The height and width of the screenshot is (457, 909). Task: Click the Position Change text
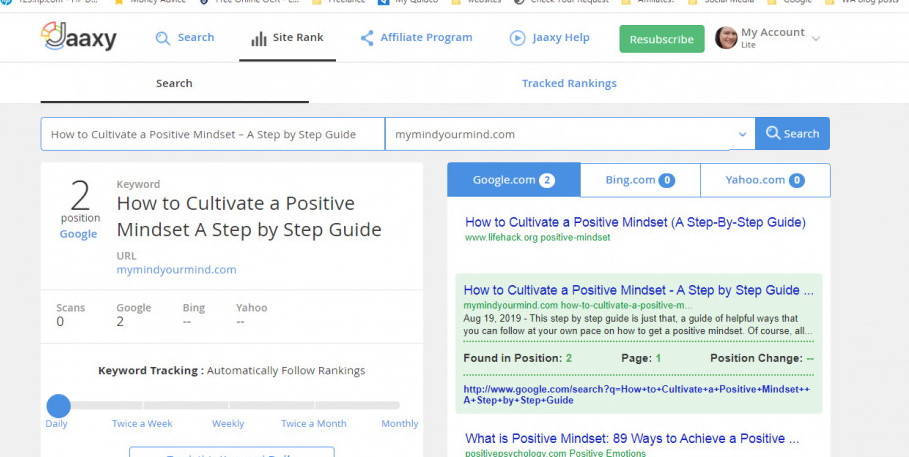pos(762,358)
